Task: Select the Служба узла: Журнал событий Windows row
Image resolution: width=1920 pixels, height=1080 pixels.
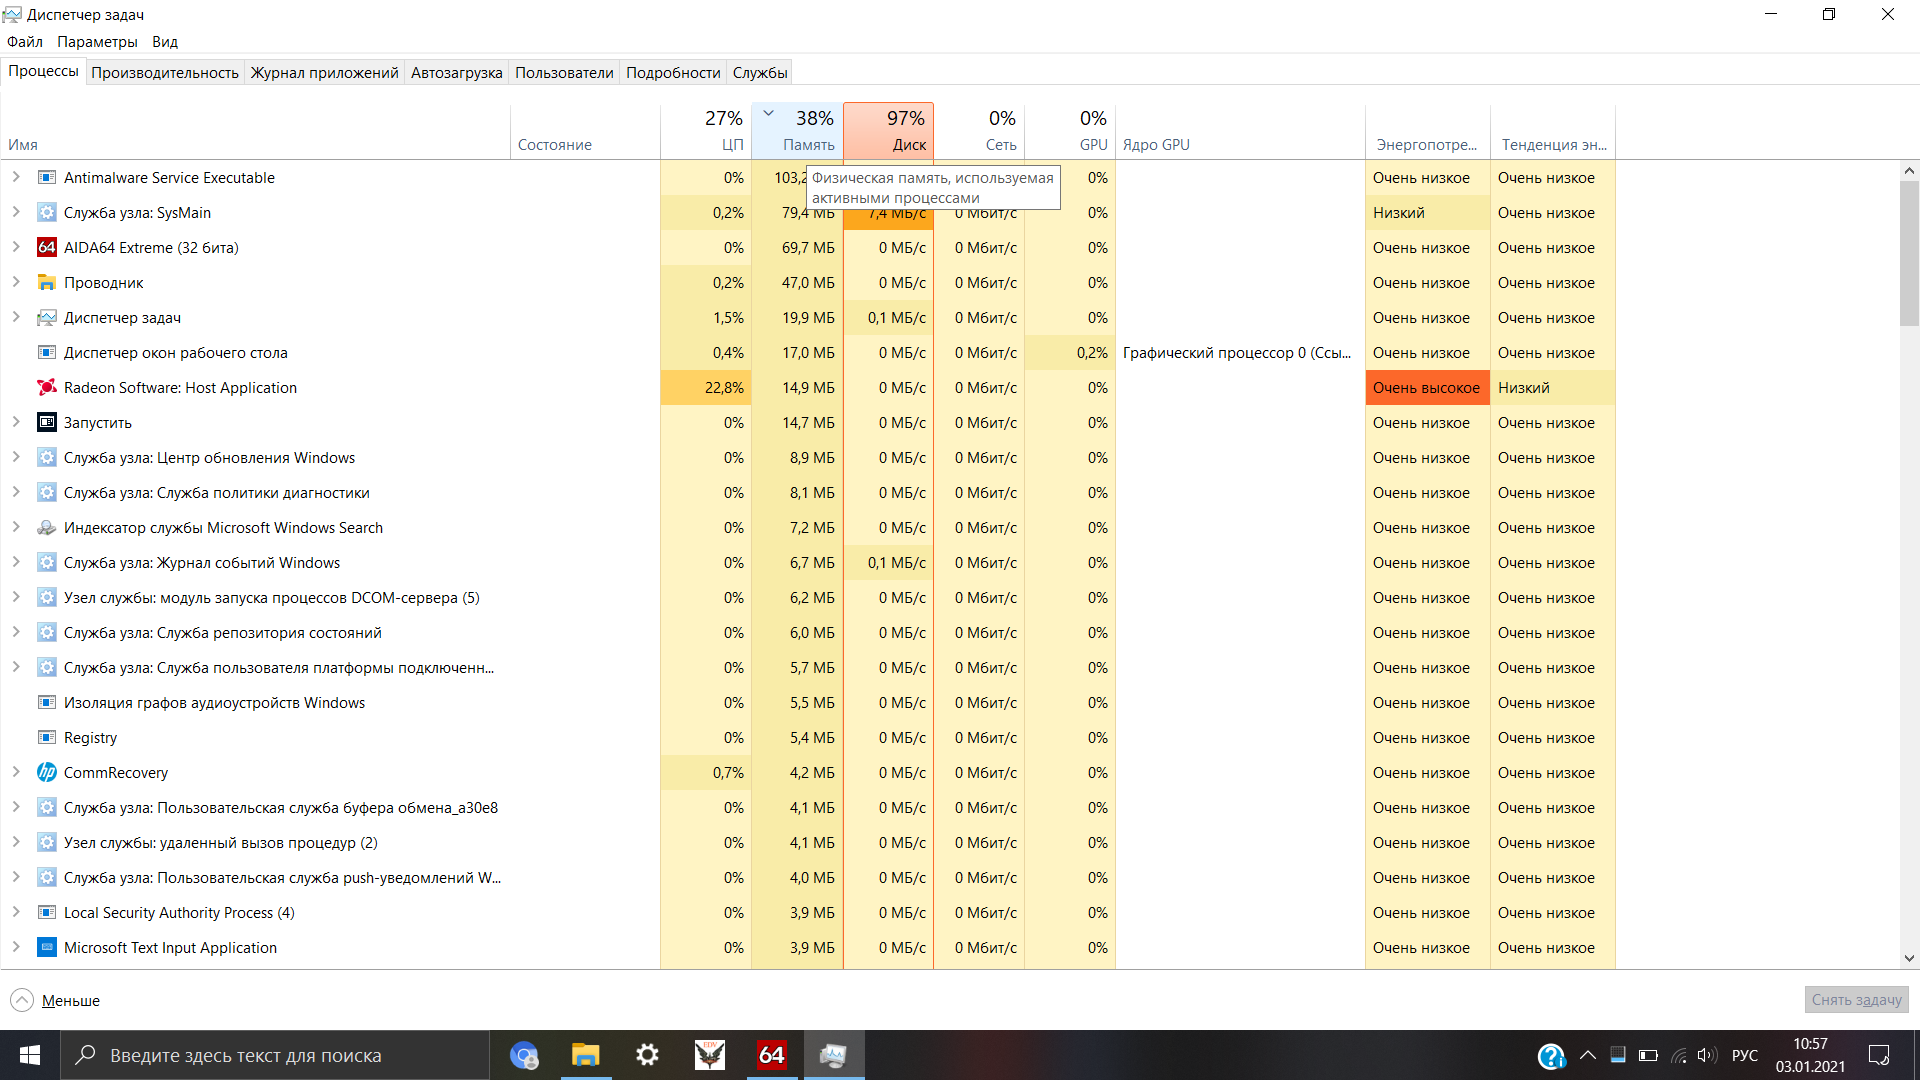Action: 808,563
